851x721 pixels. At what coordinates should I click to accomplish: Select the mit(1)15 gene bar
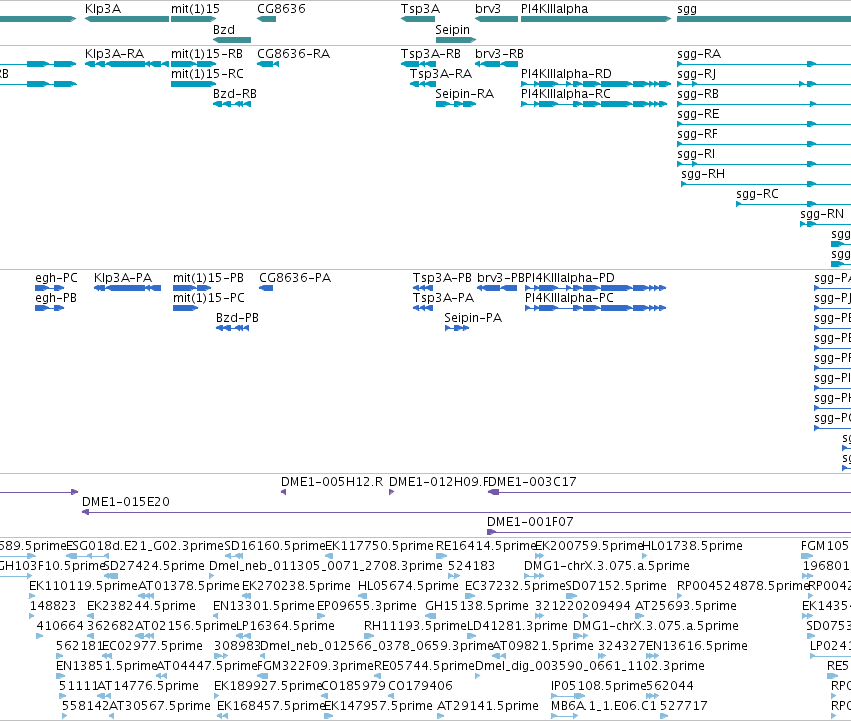pos(193,19)
